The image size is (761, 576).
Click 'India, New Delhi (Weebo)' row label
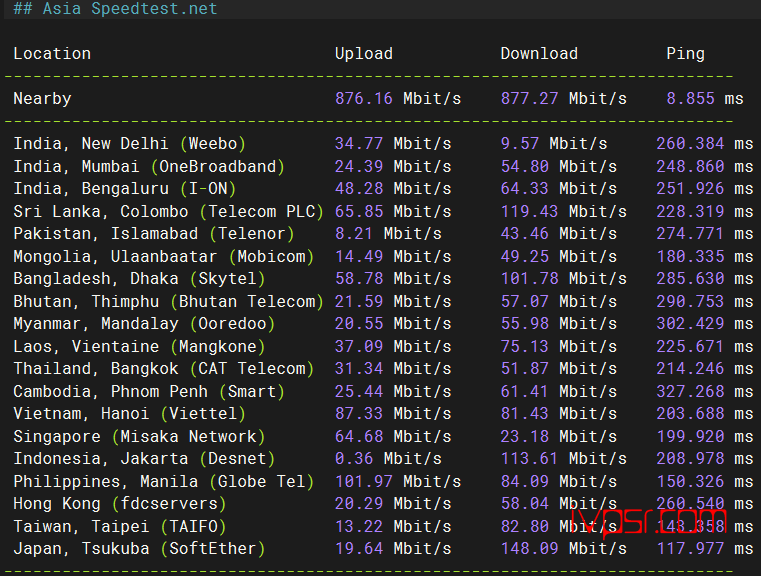pyautogui.click(x=130, y=144)
